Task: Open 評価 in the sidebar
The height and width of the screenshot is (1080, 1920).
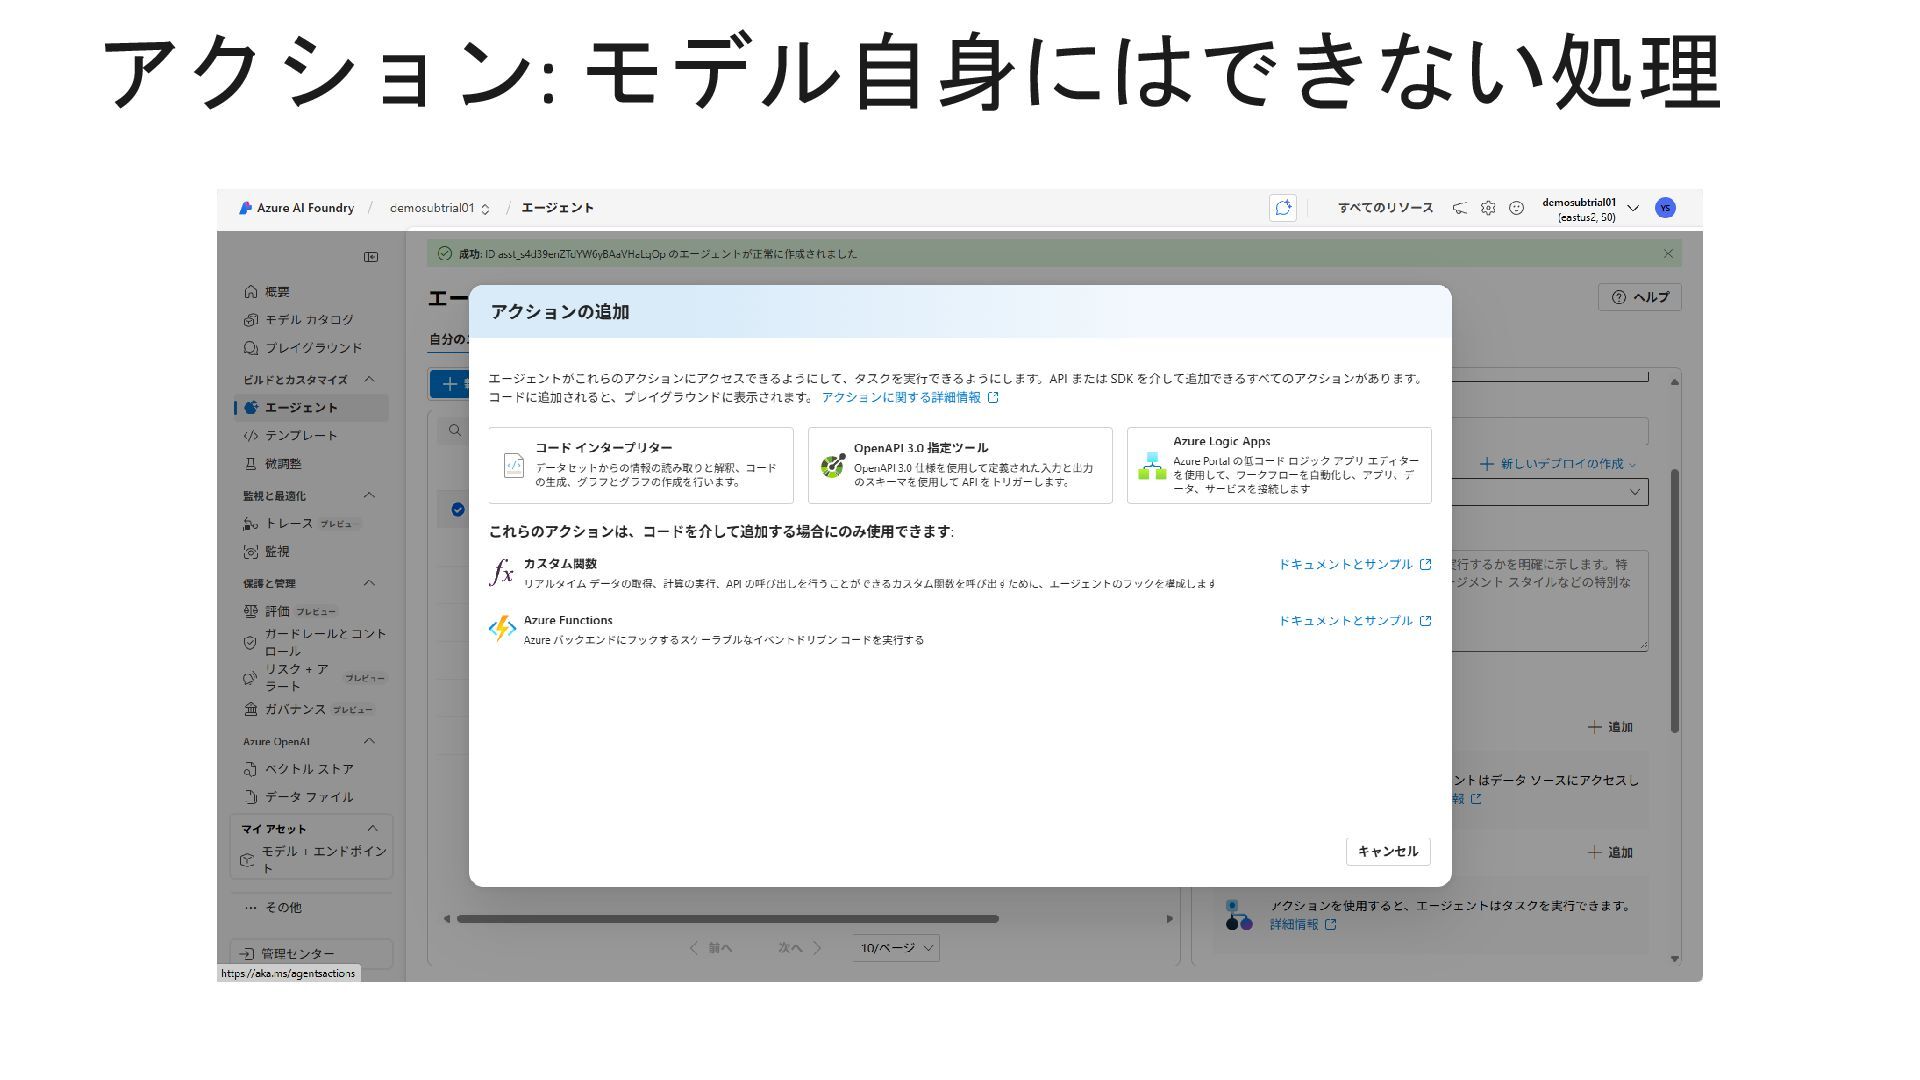Action: tap(290, 611)
